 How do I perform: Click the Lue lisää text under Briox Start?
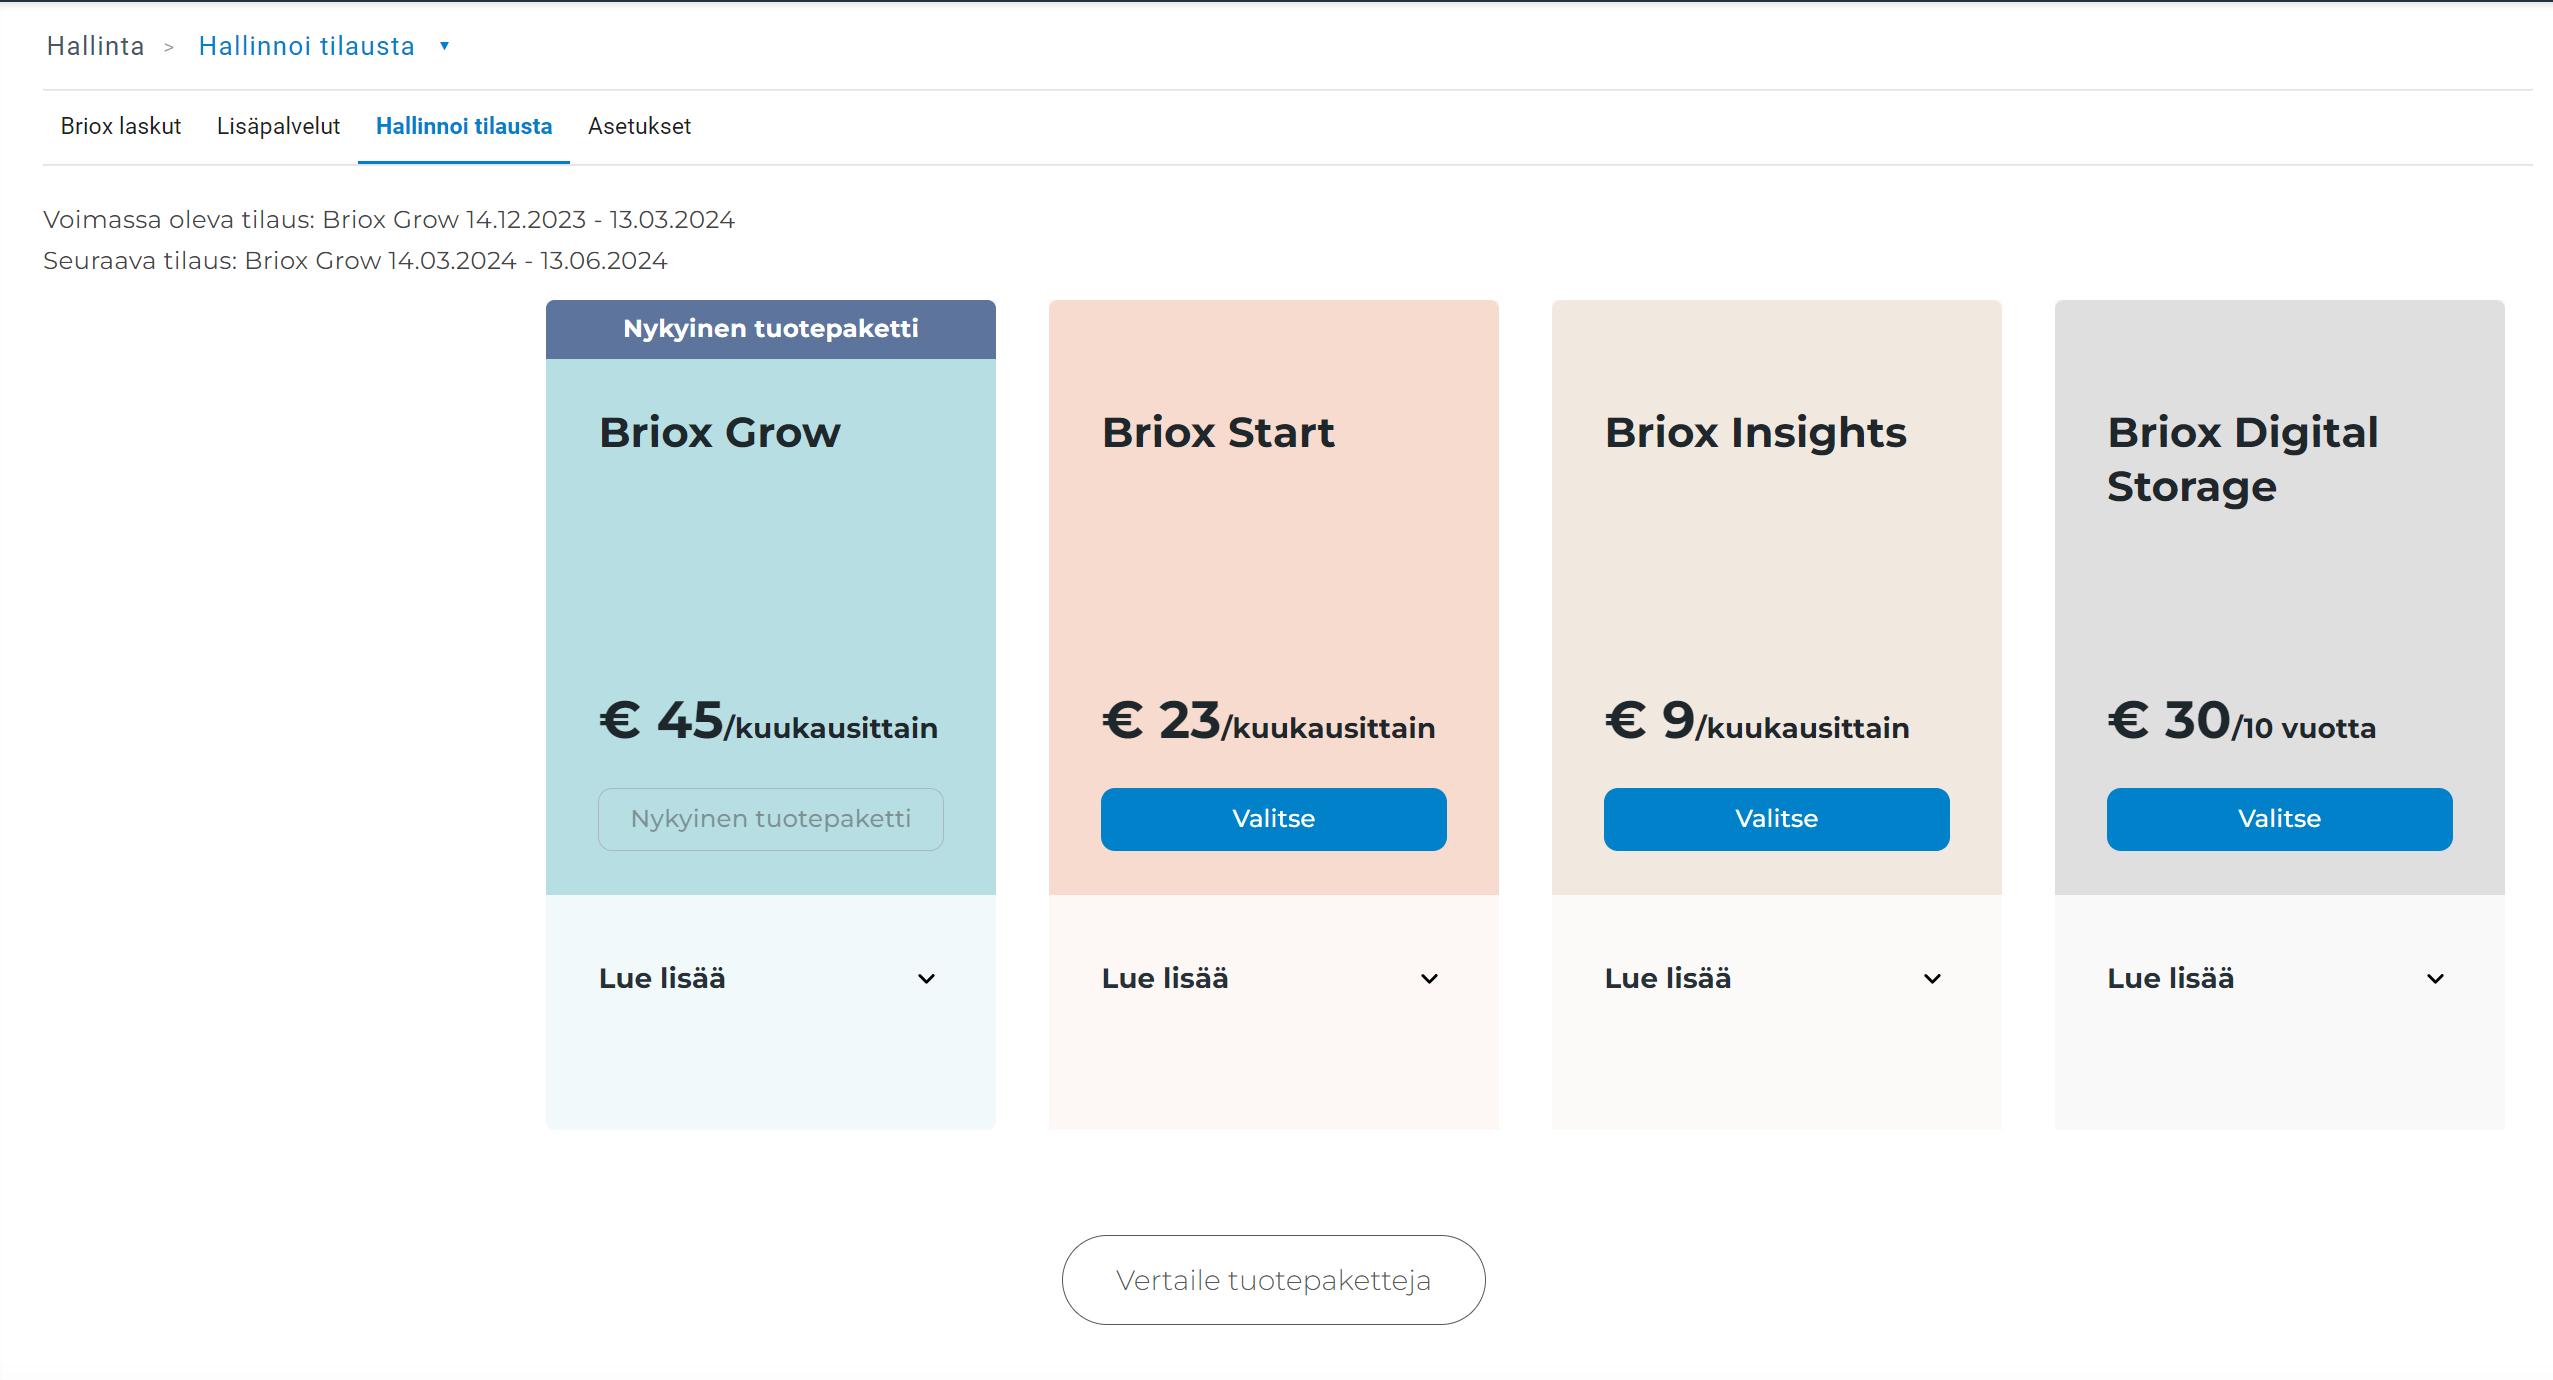1164,978
